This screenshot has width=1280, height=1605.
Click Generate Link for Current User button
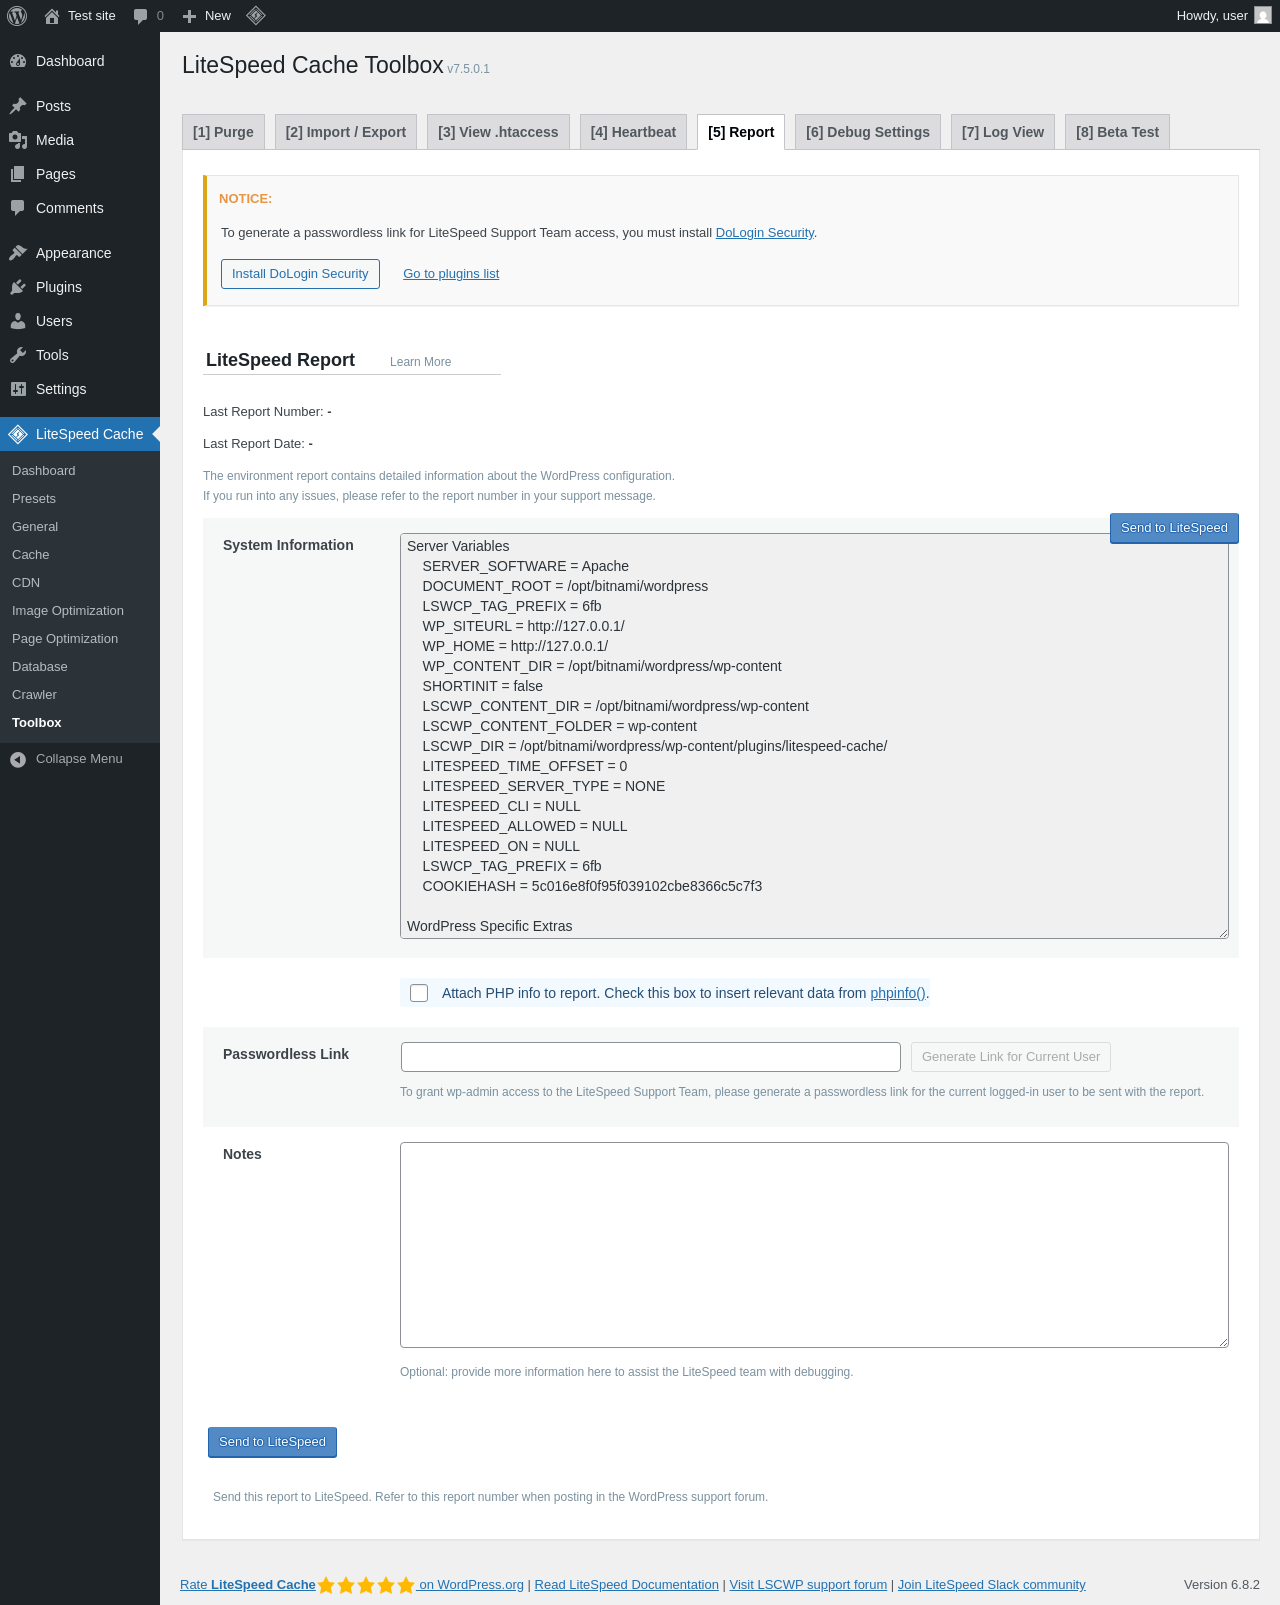click(1011, 1057)
